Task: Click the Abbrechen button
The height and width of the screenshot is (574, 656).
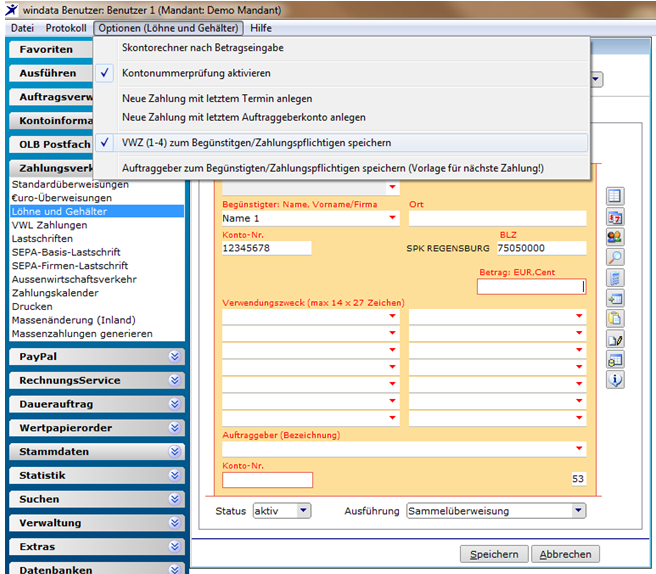Action: (x=565, y=554)
